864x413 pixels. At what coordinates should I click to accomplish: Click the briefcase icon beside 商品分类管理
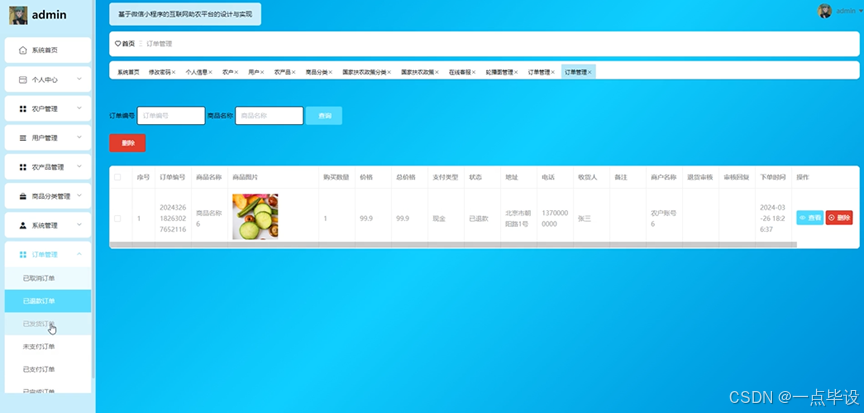(23, 196)
